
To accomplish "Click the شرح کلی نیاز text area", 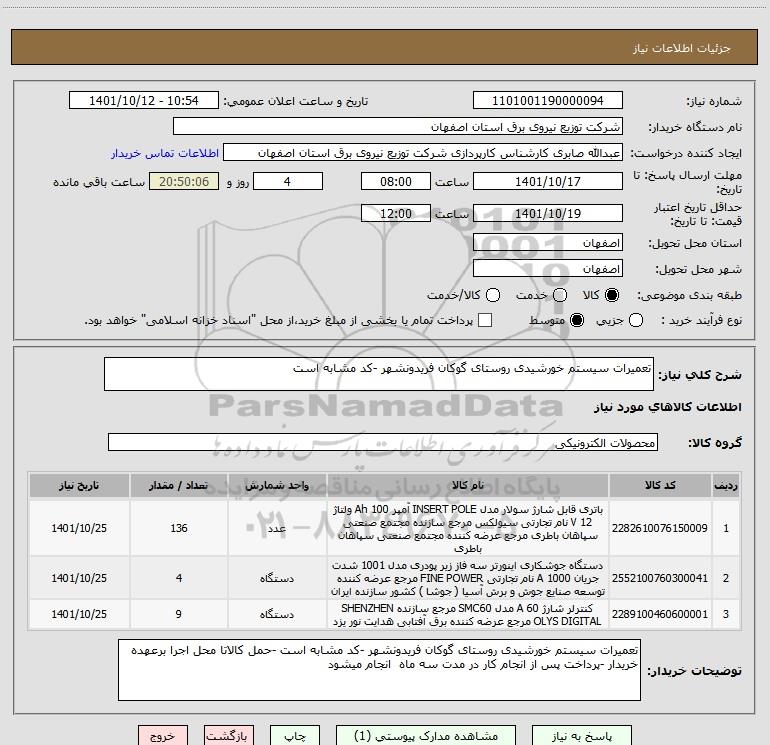I will point(379,374).
